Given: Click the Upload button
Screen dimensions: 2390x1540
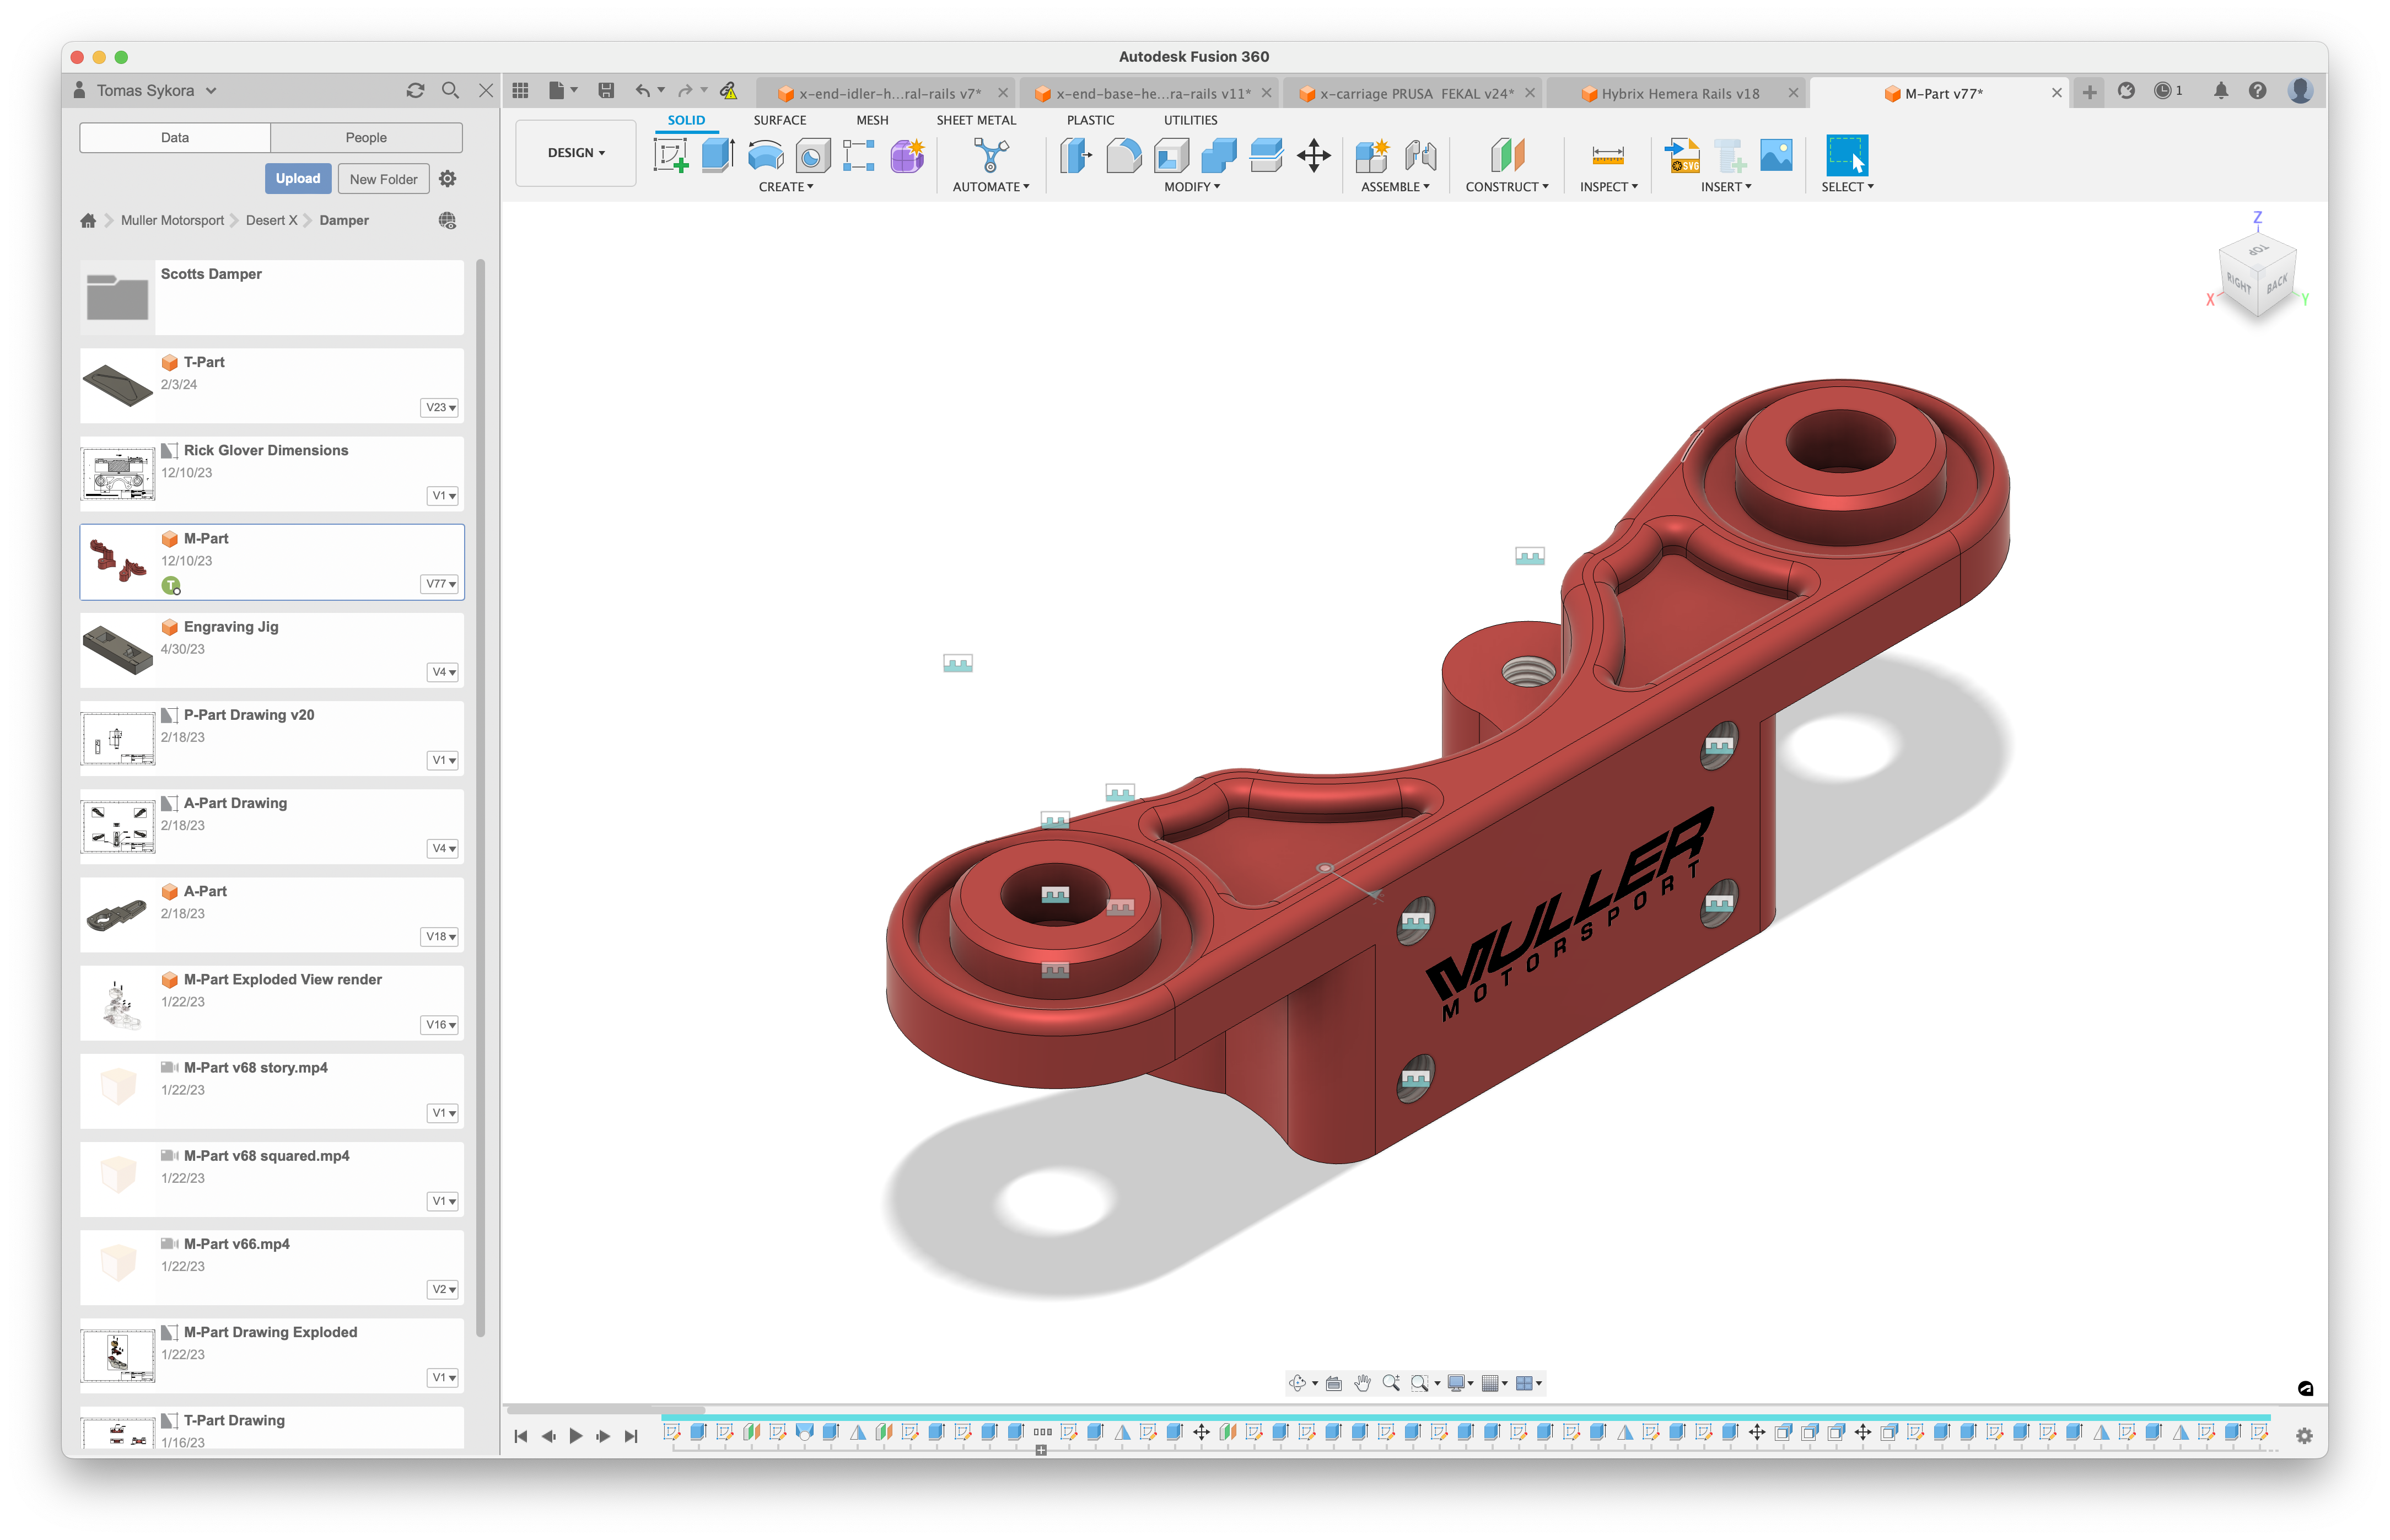Looking at the screenshot, I should [x=298, y=179].
